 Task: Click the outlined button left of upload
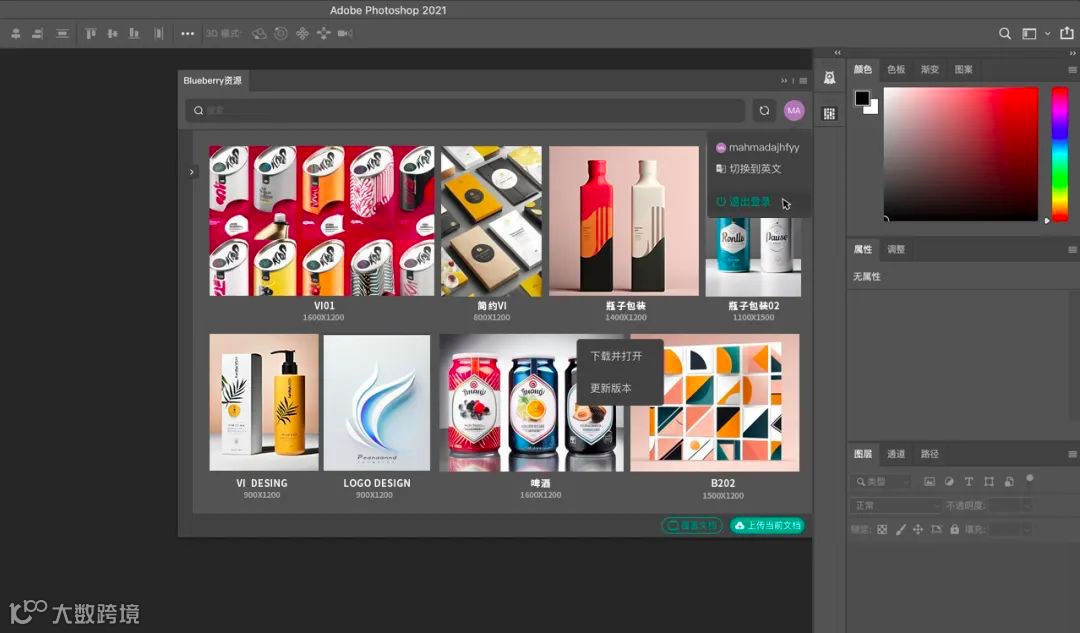click(692, 526)
